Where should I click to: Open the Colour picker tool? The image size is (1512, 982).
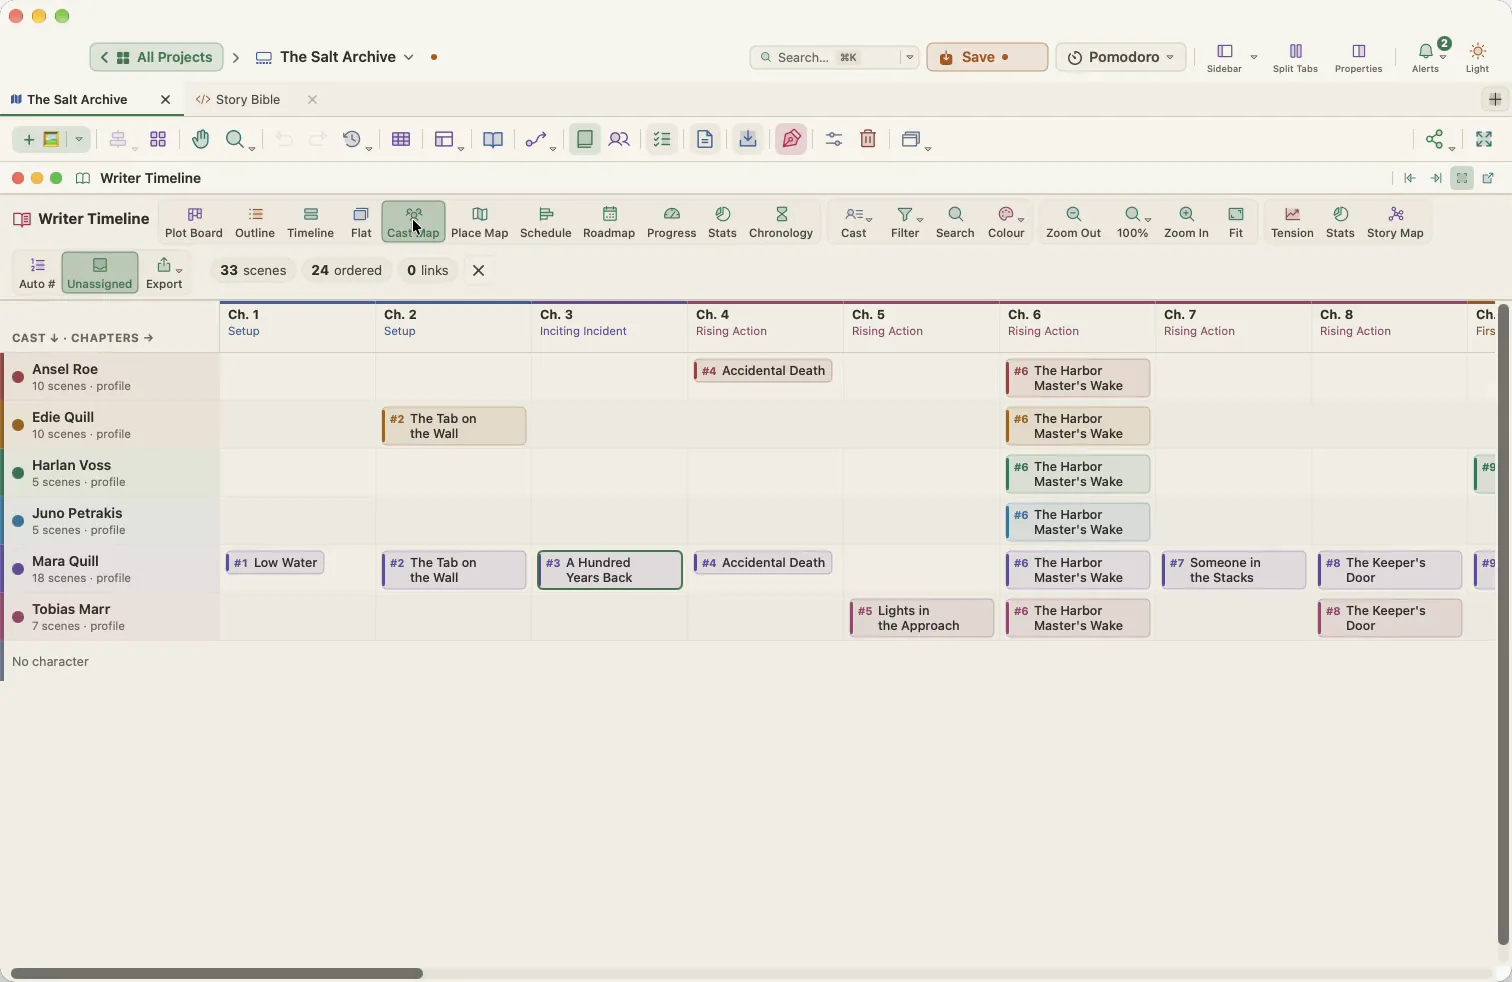[x=1007, y=222]
